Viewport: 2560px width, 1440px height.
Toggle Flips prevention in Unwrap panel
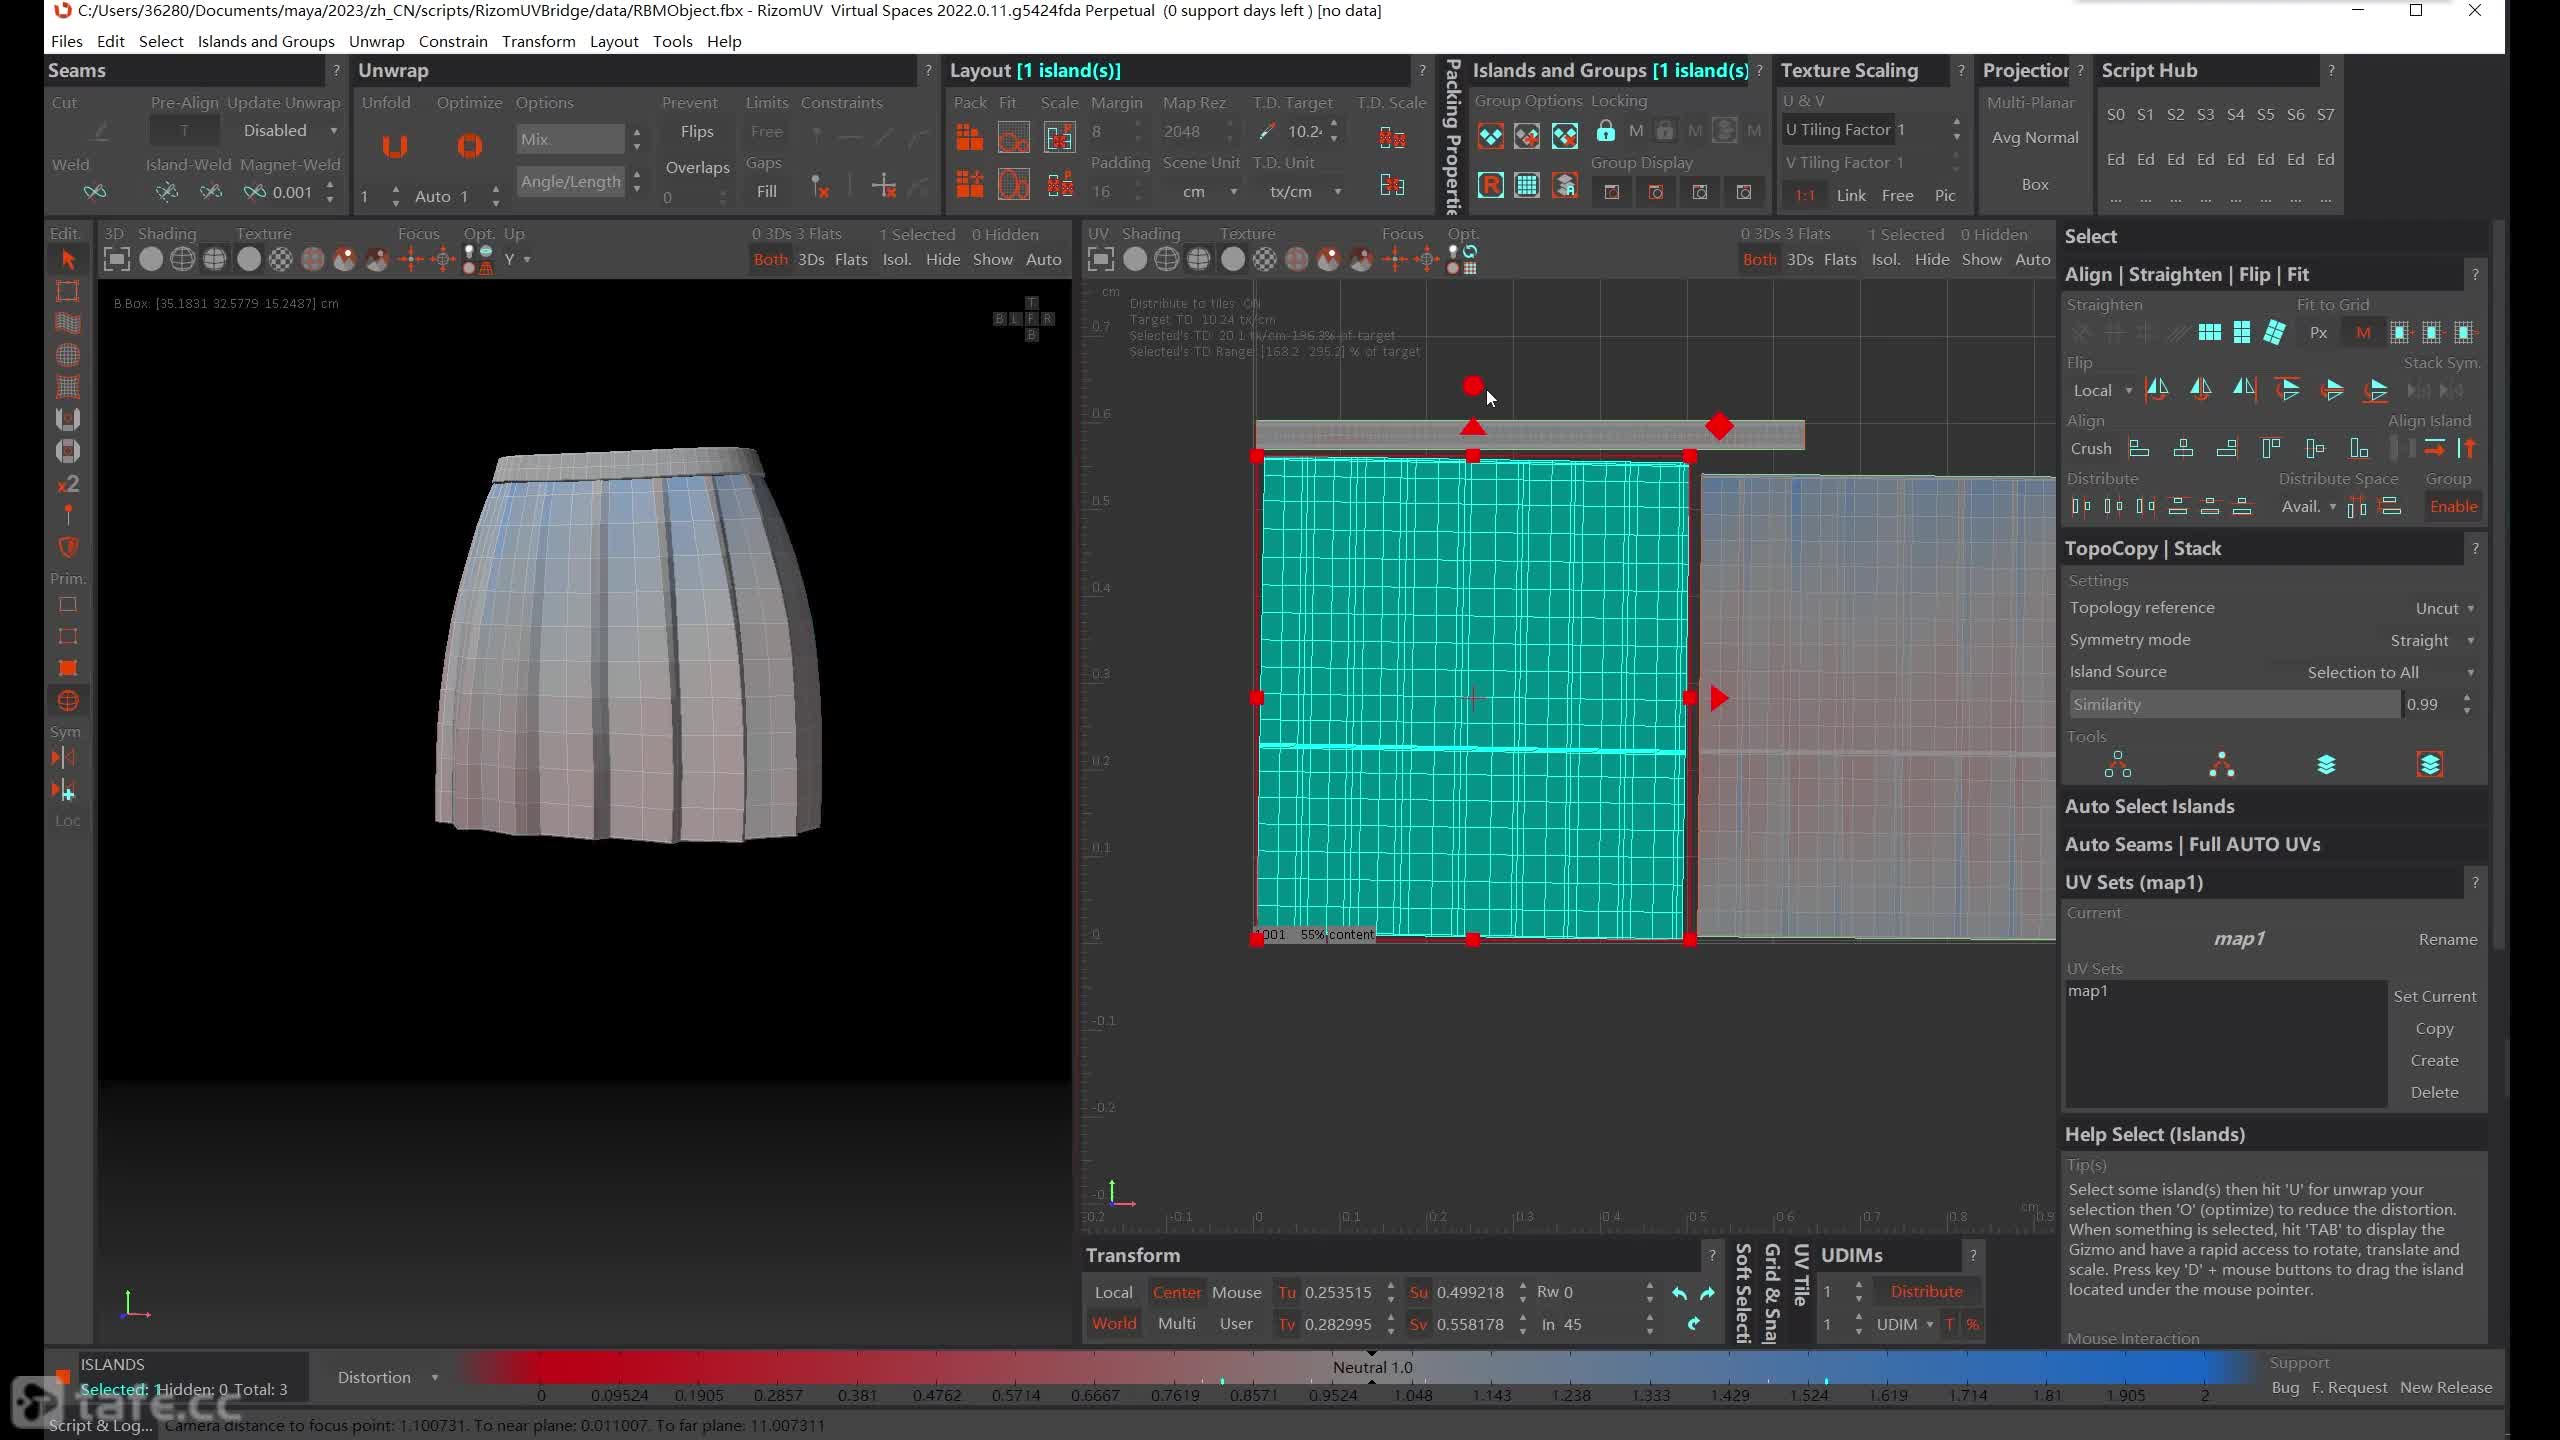click(x=697, y=131)
